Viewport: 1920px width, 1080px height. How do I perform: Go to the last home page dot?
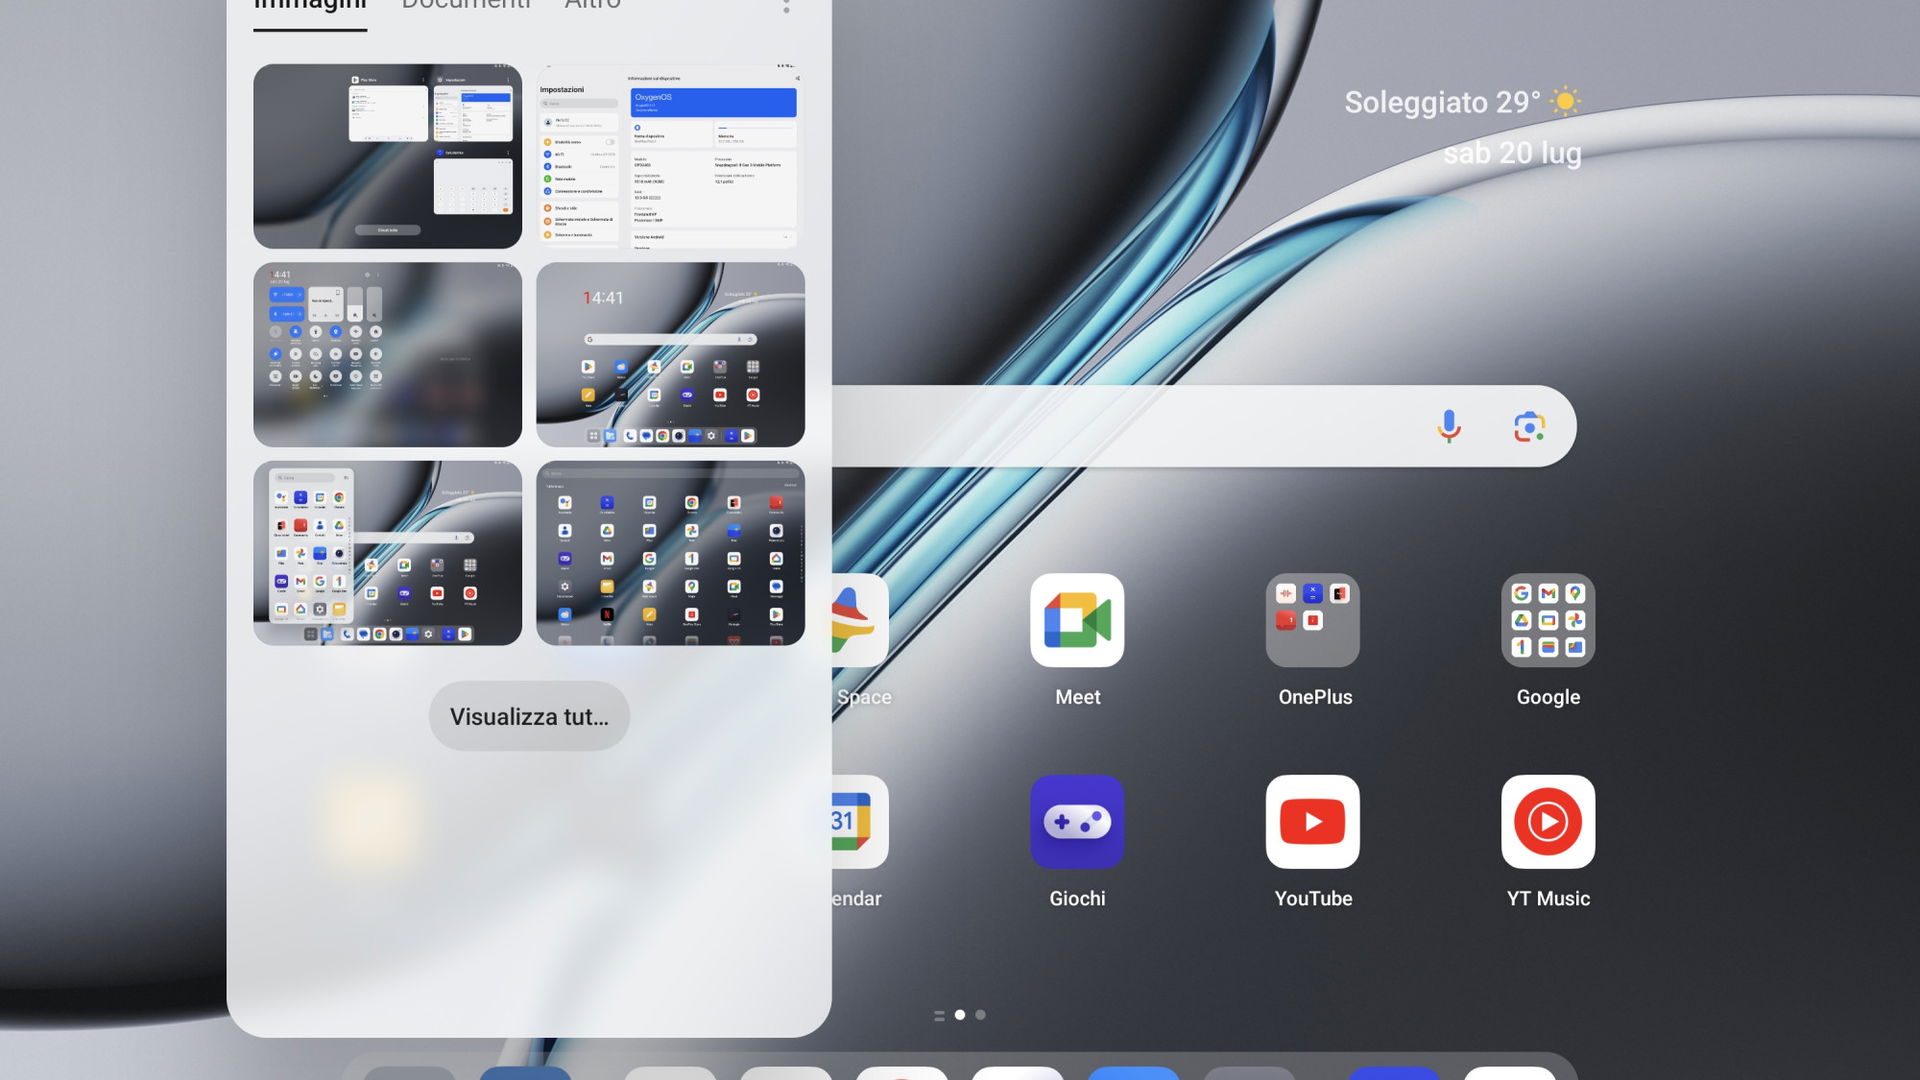(x=980, y=1015)
